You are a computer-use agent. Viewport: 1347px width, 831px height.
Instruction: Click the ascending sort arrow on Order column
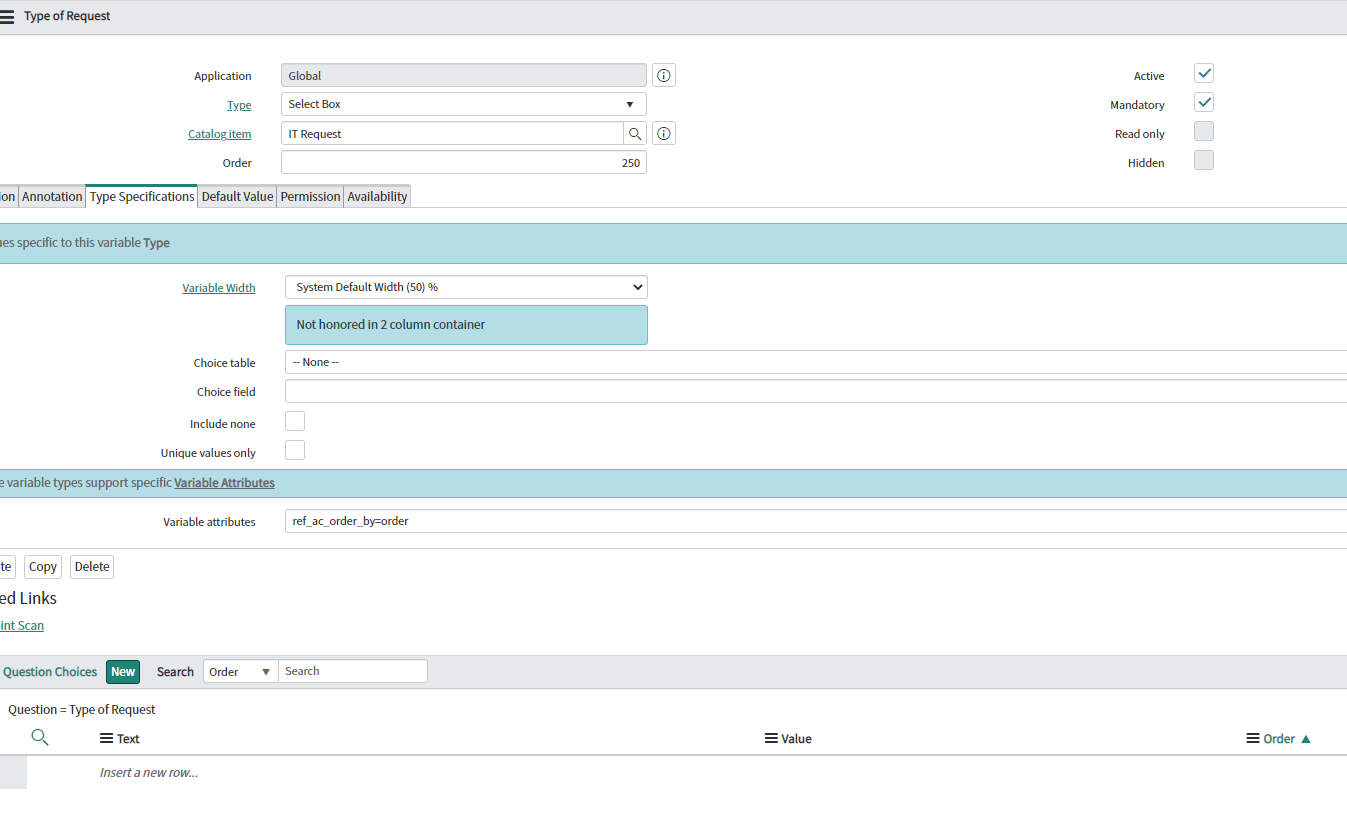tap(1306, 739)
